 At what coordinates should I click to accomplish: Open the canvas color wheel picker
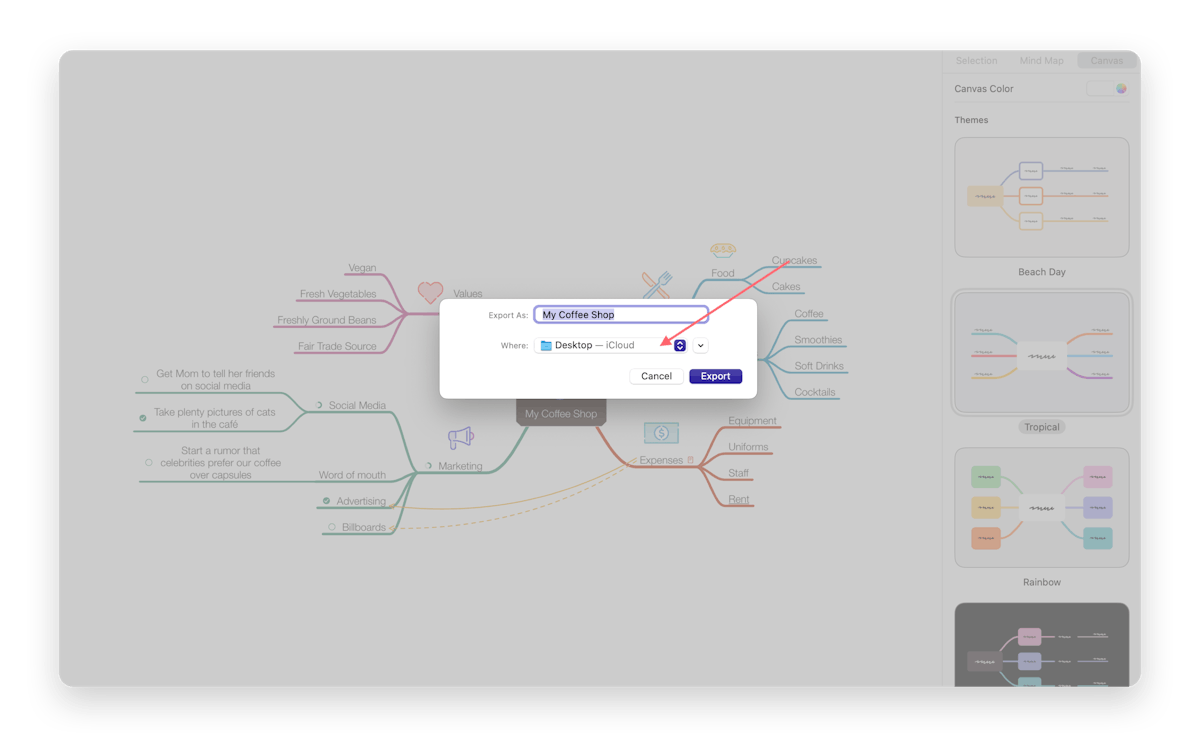click(1122, 89)
